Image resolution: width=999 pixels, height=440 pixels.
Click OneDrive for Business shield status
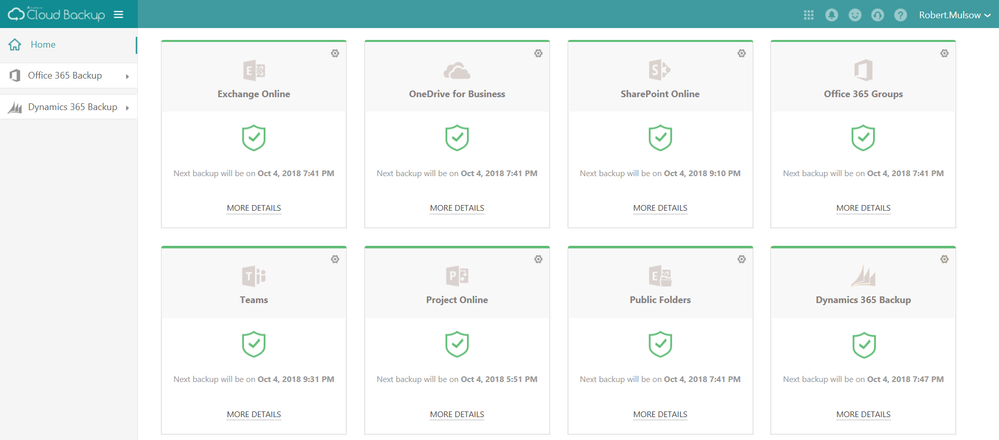(457, 138)
